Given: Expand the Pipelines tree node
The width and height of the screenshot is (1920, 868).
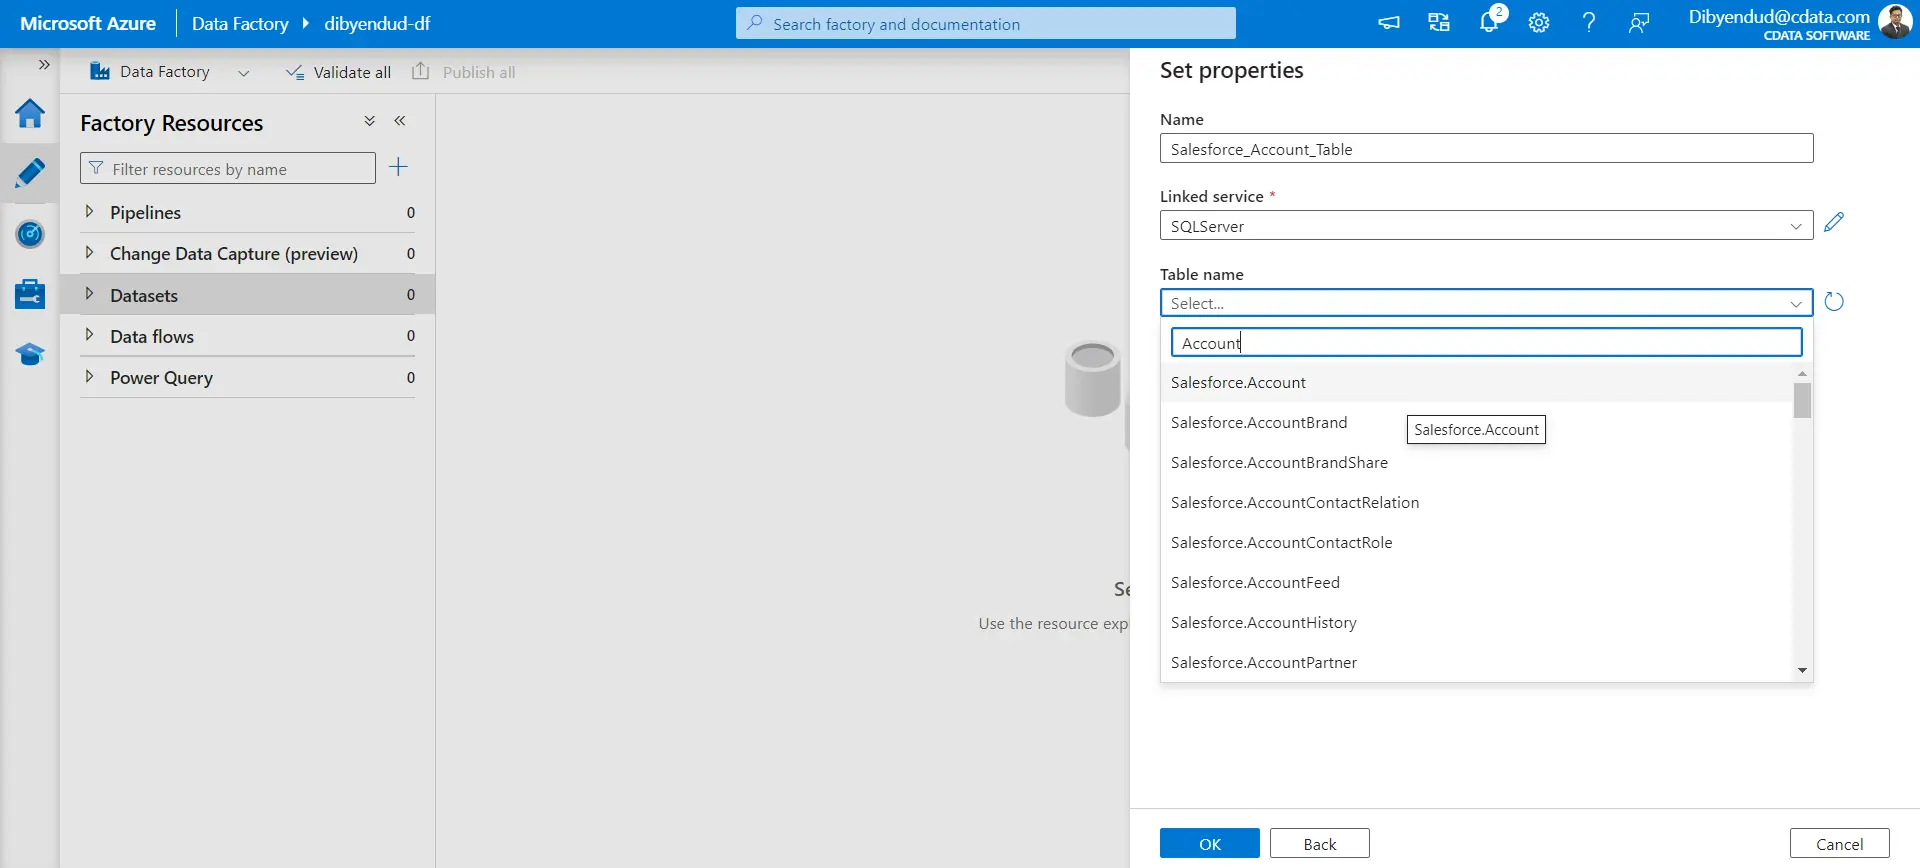Looking at the screenshot, I should 89,212.
